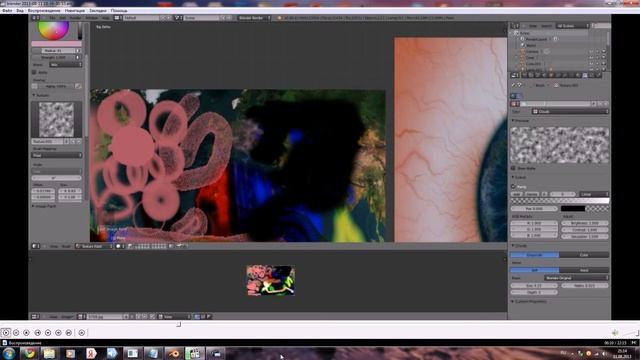
Task: Toggle the brush Alpha checkbox
Action: tap(34, 72)
